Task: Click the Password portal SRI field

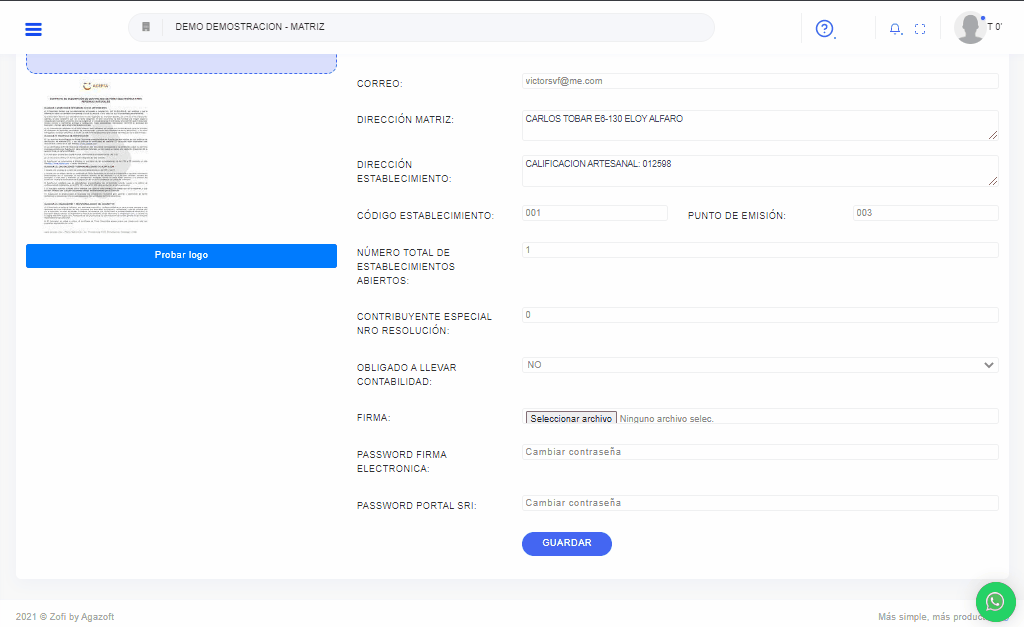Action: tap(760, 503)
